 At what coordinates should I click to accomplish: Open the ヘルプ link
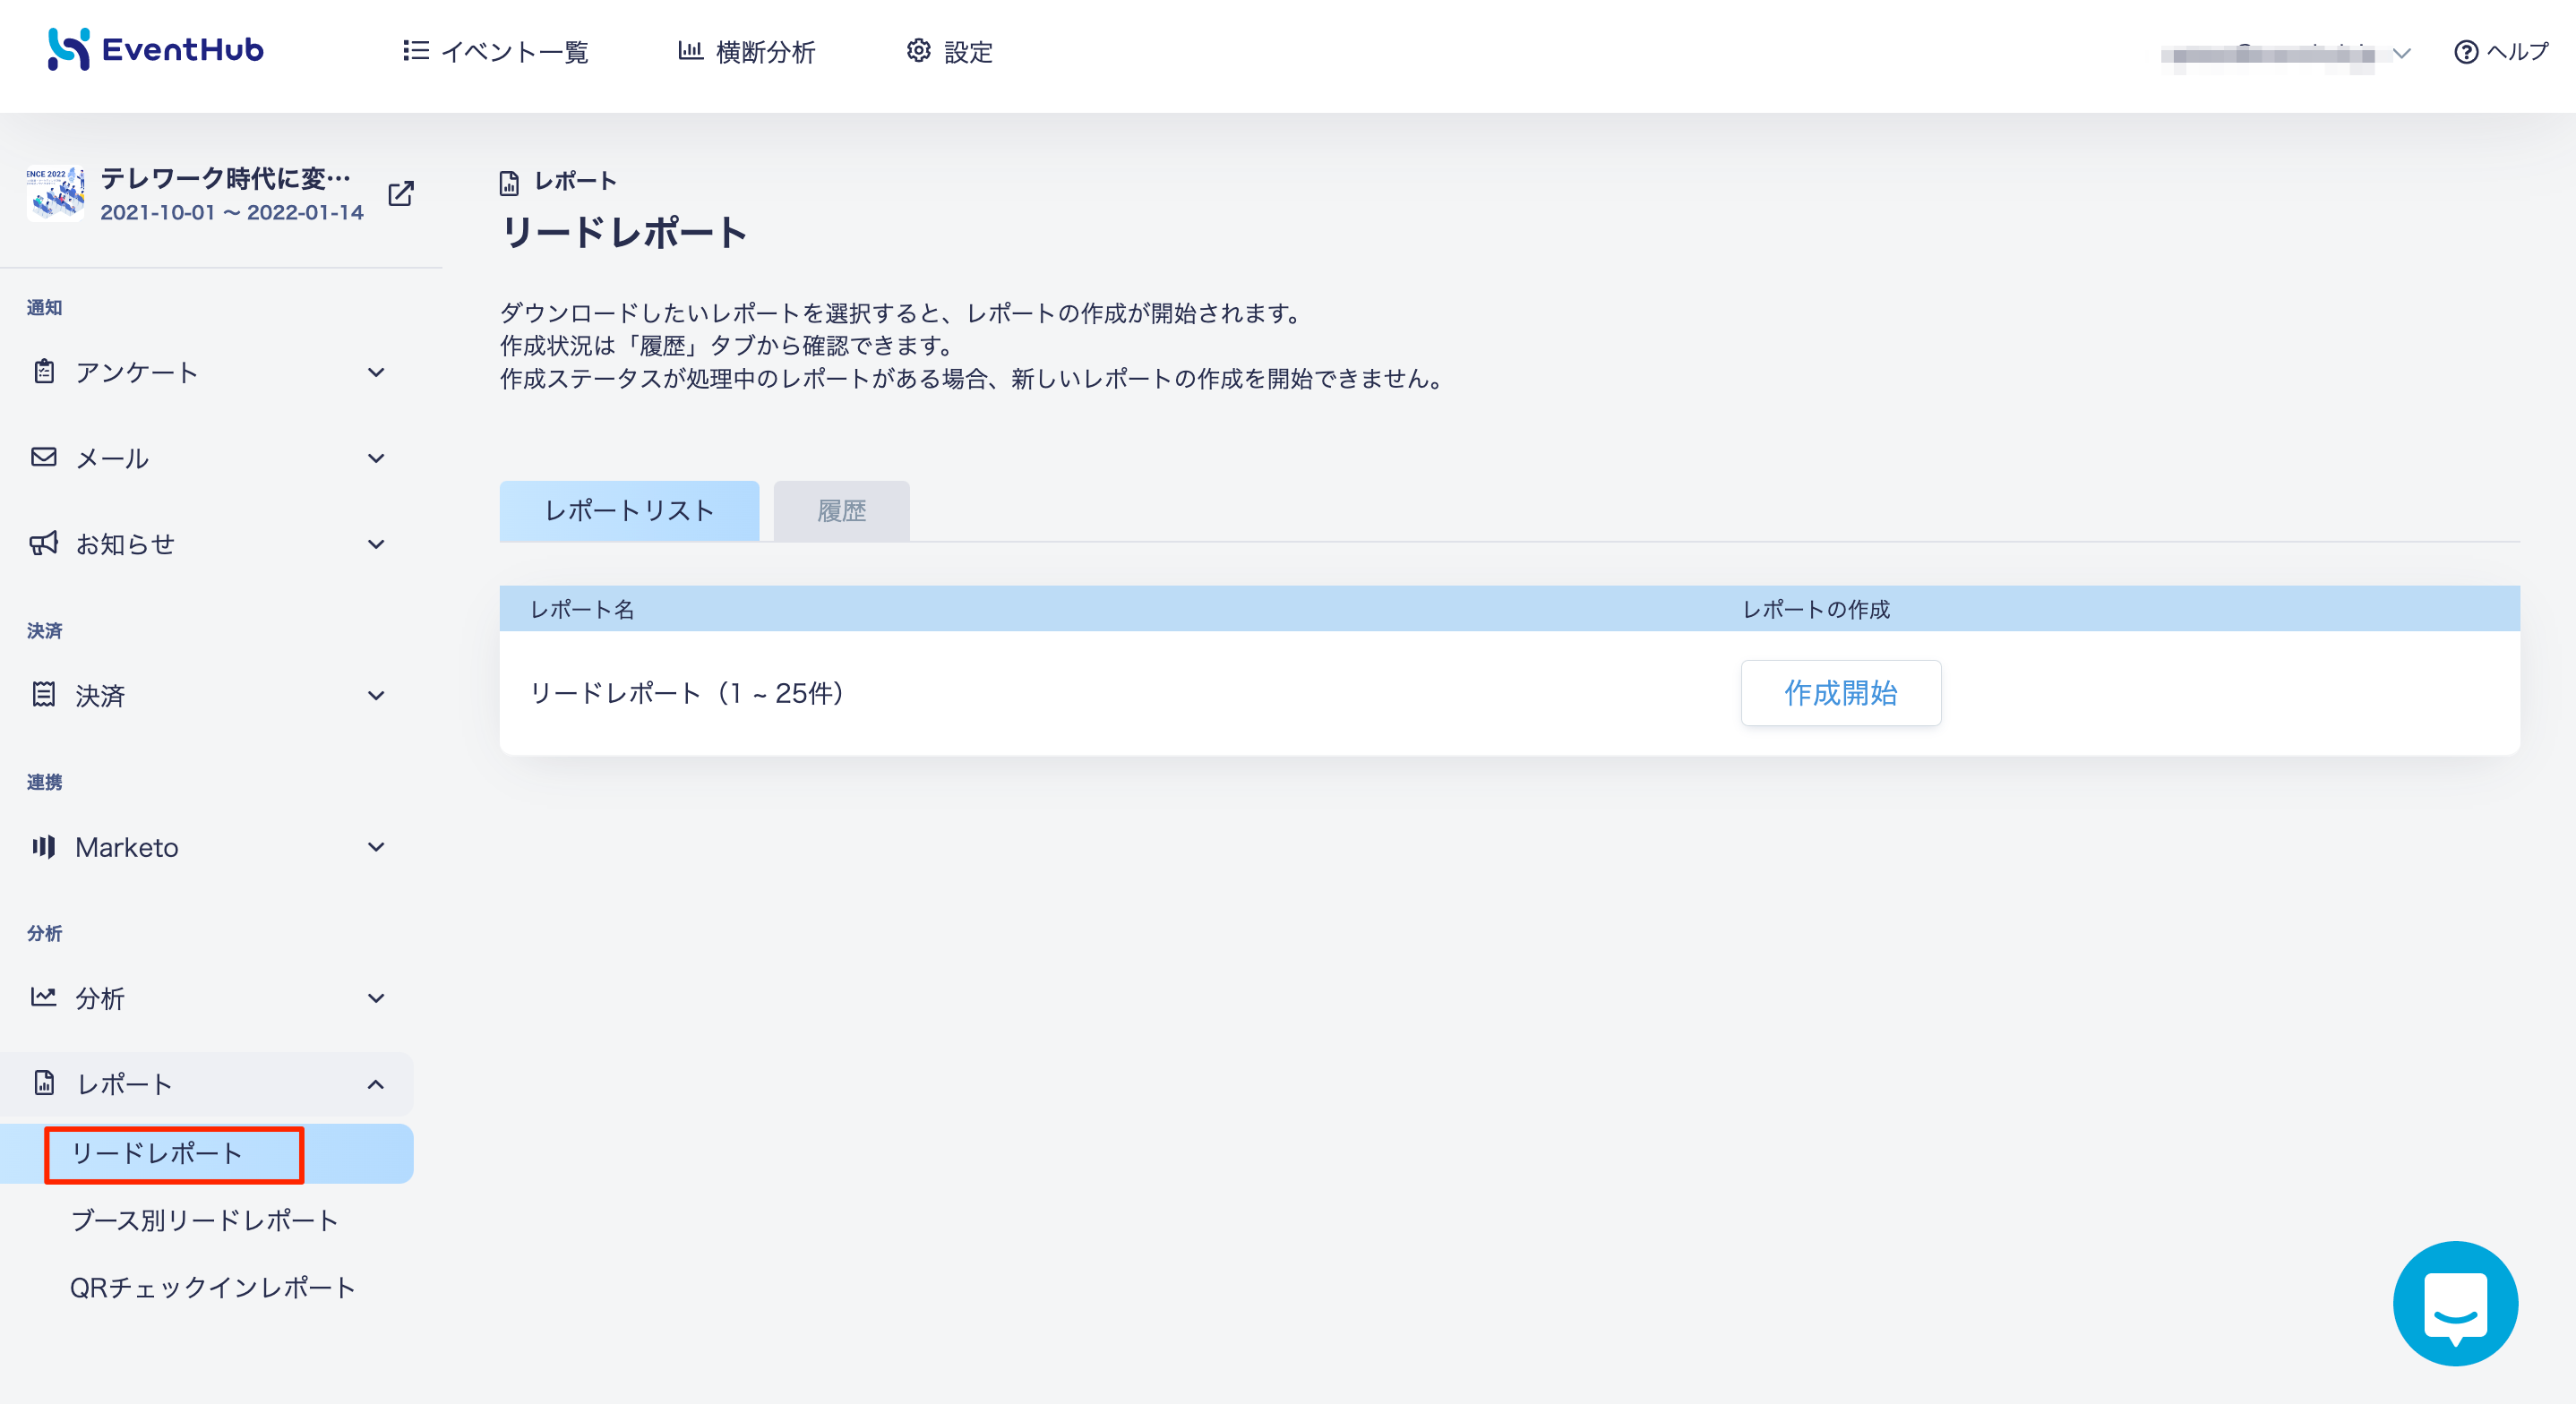click(2501, 51)
